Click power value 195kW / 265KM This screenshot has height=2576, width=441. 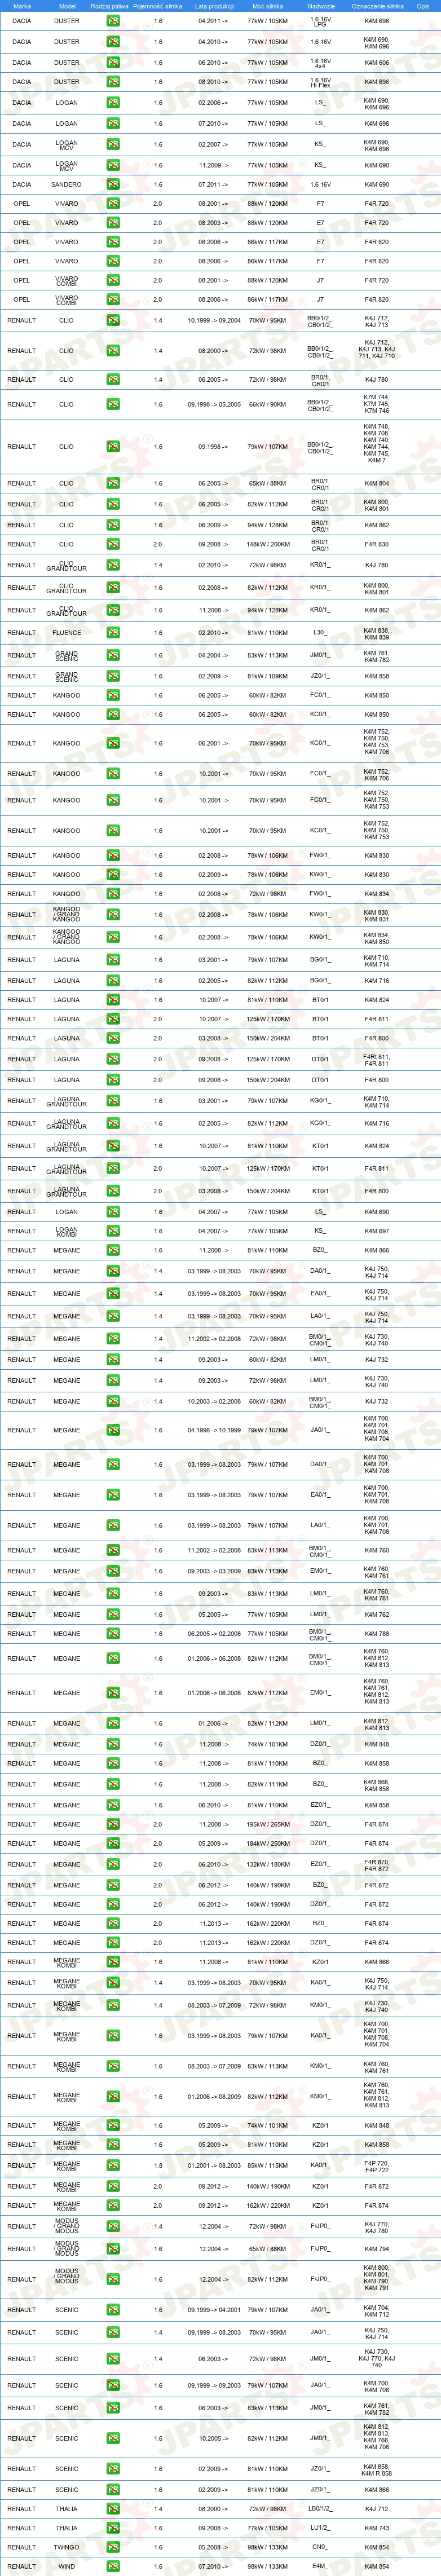(267, 1824)
